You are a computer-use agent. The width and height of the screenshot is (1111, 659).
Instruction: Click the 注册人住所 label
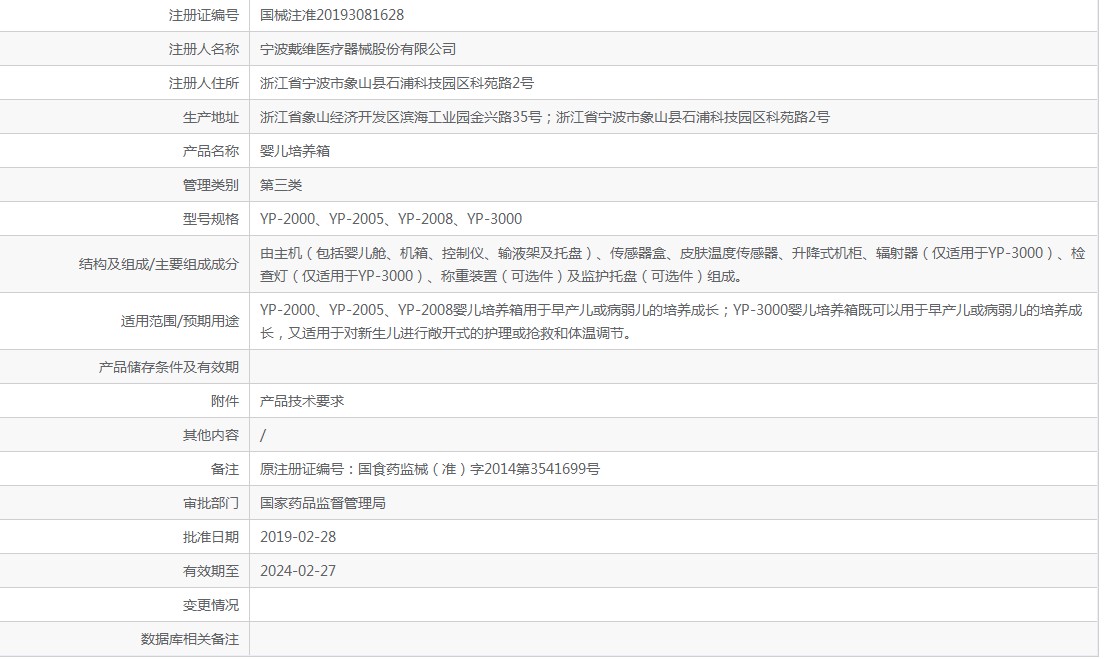pyautogui.click(x=203, y=83)
